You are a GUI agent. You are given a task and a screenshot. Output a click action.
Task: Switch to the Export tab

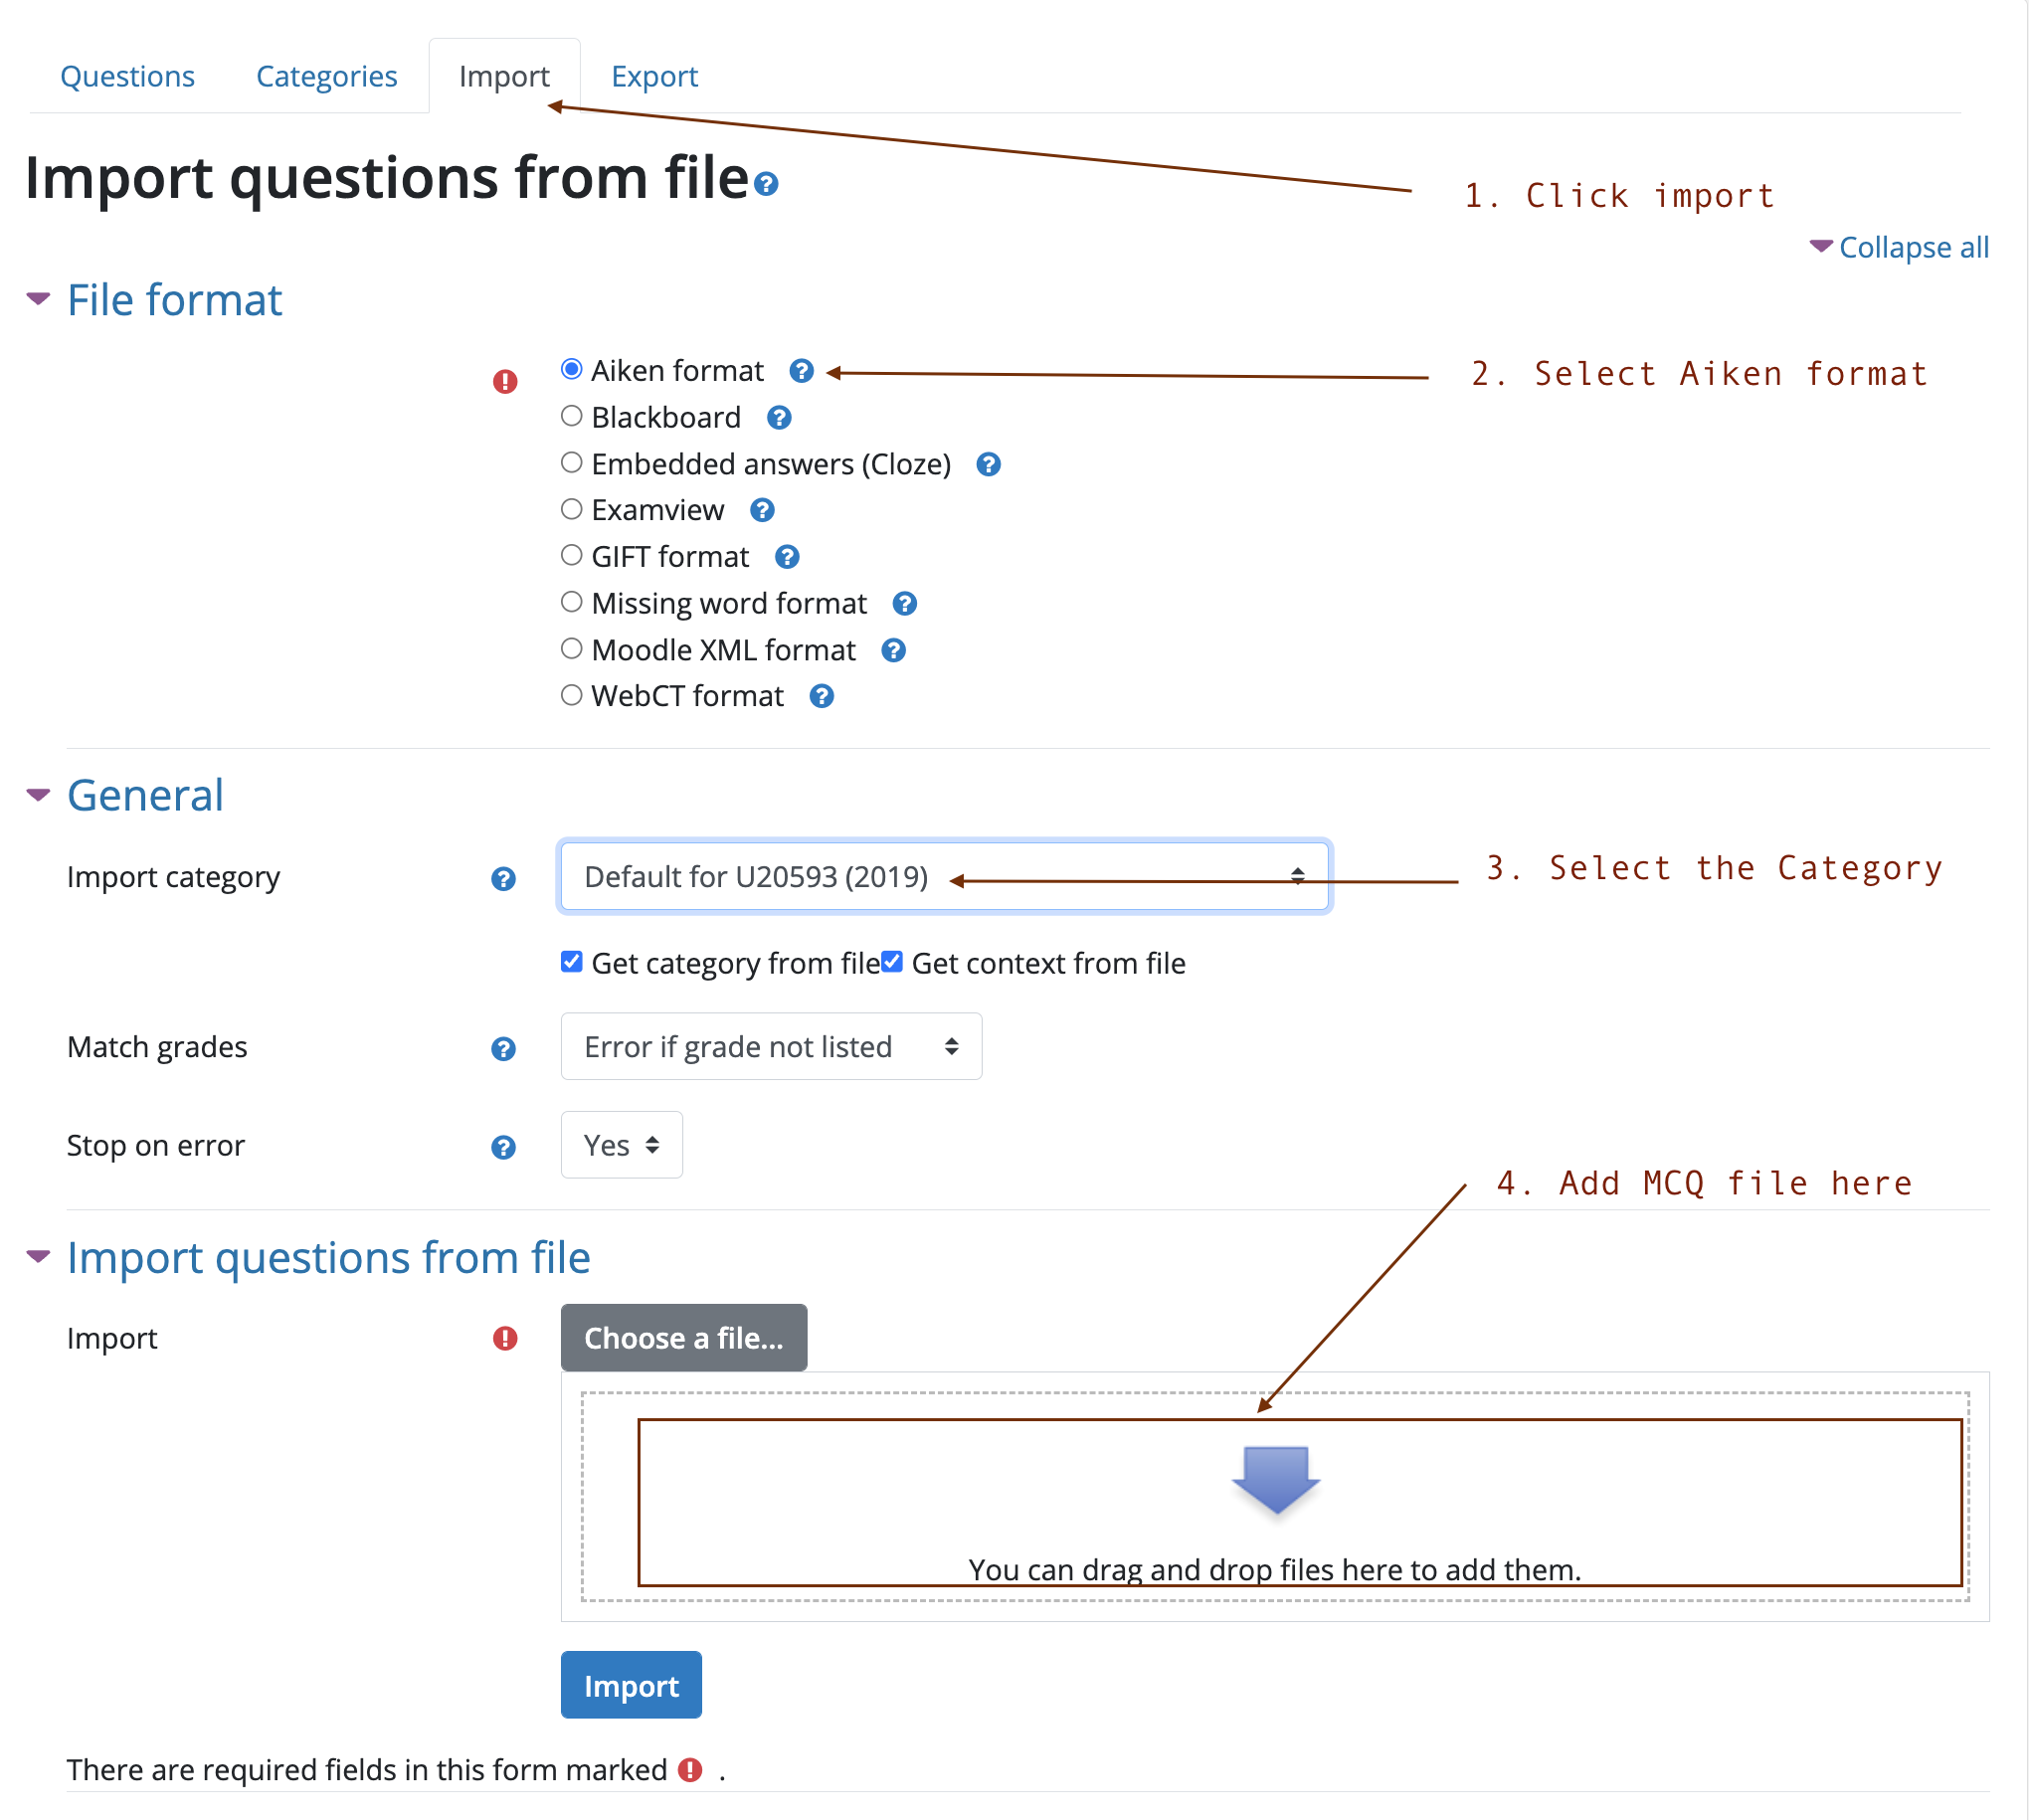point(655,75)
